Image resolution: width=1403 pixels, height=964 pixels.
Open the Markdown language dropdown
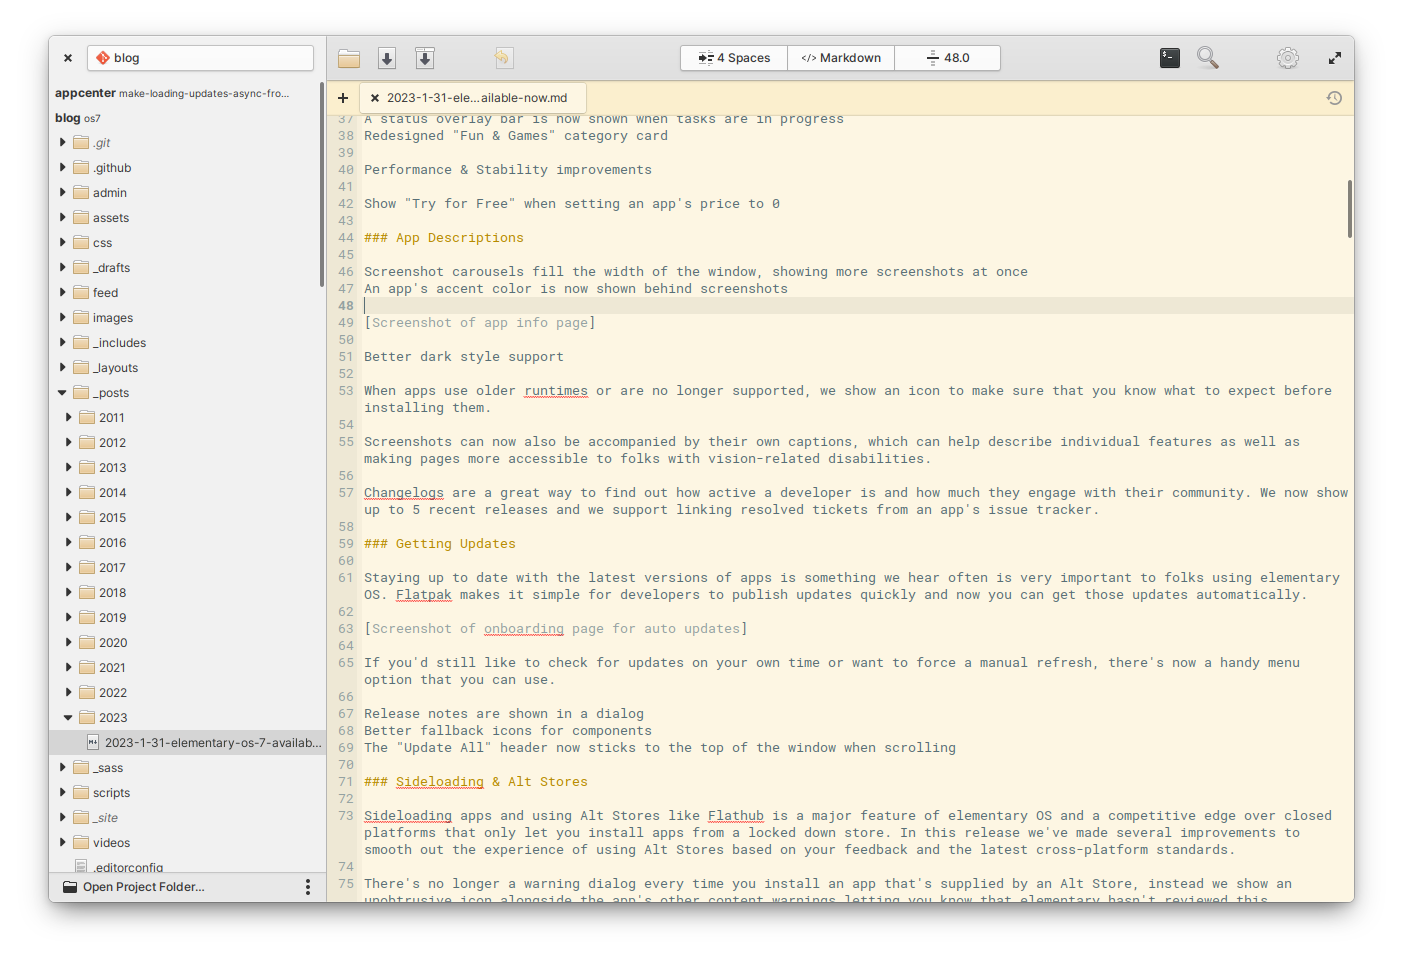pyautogui.click(x=841, y=58)
